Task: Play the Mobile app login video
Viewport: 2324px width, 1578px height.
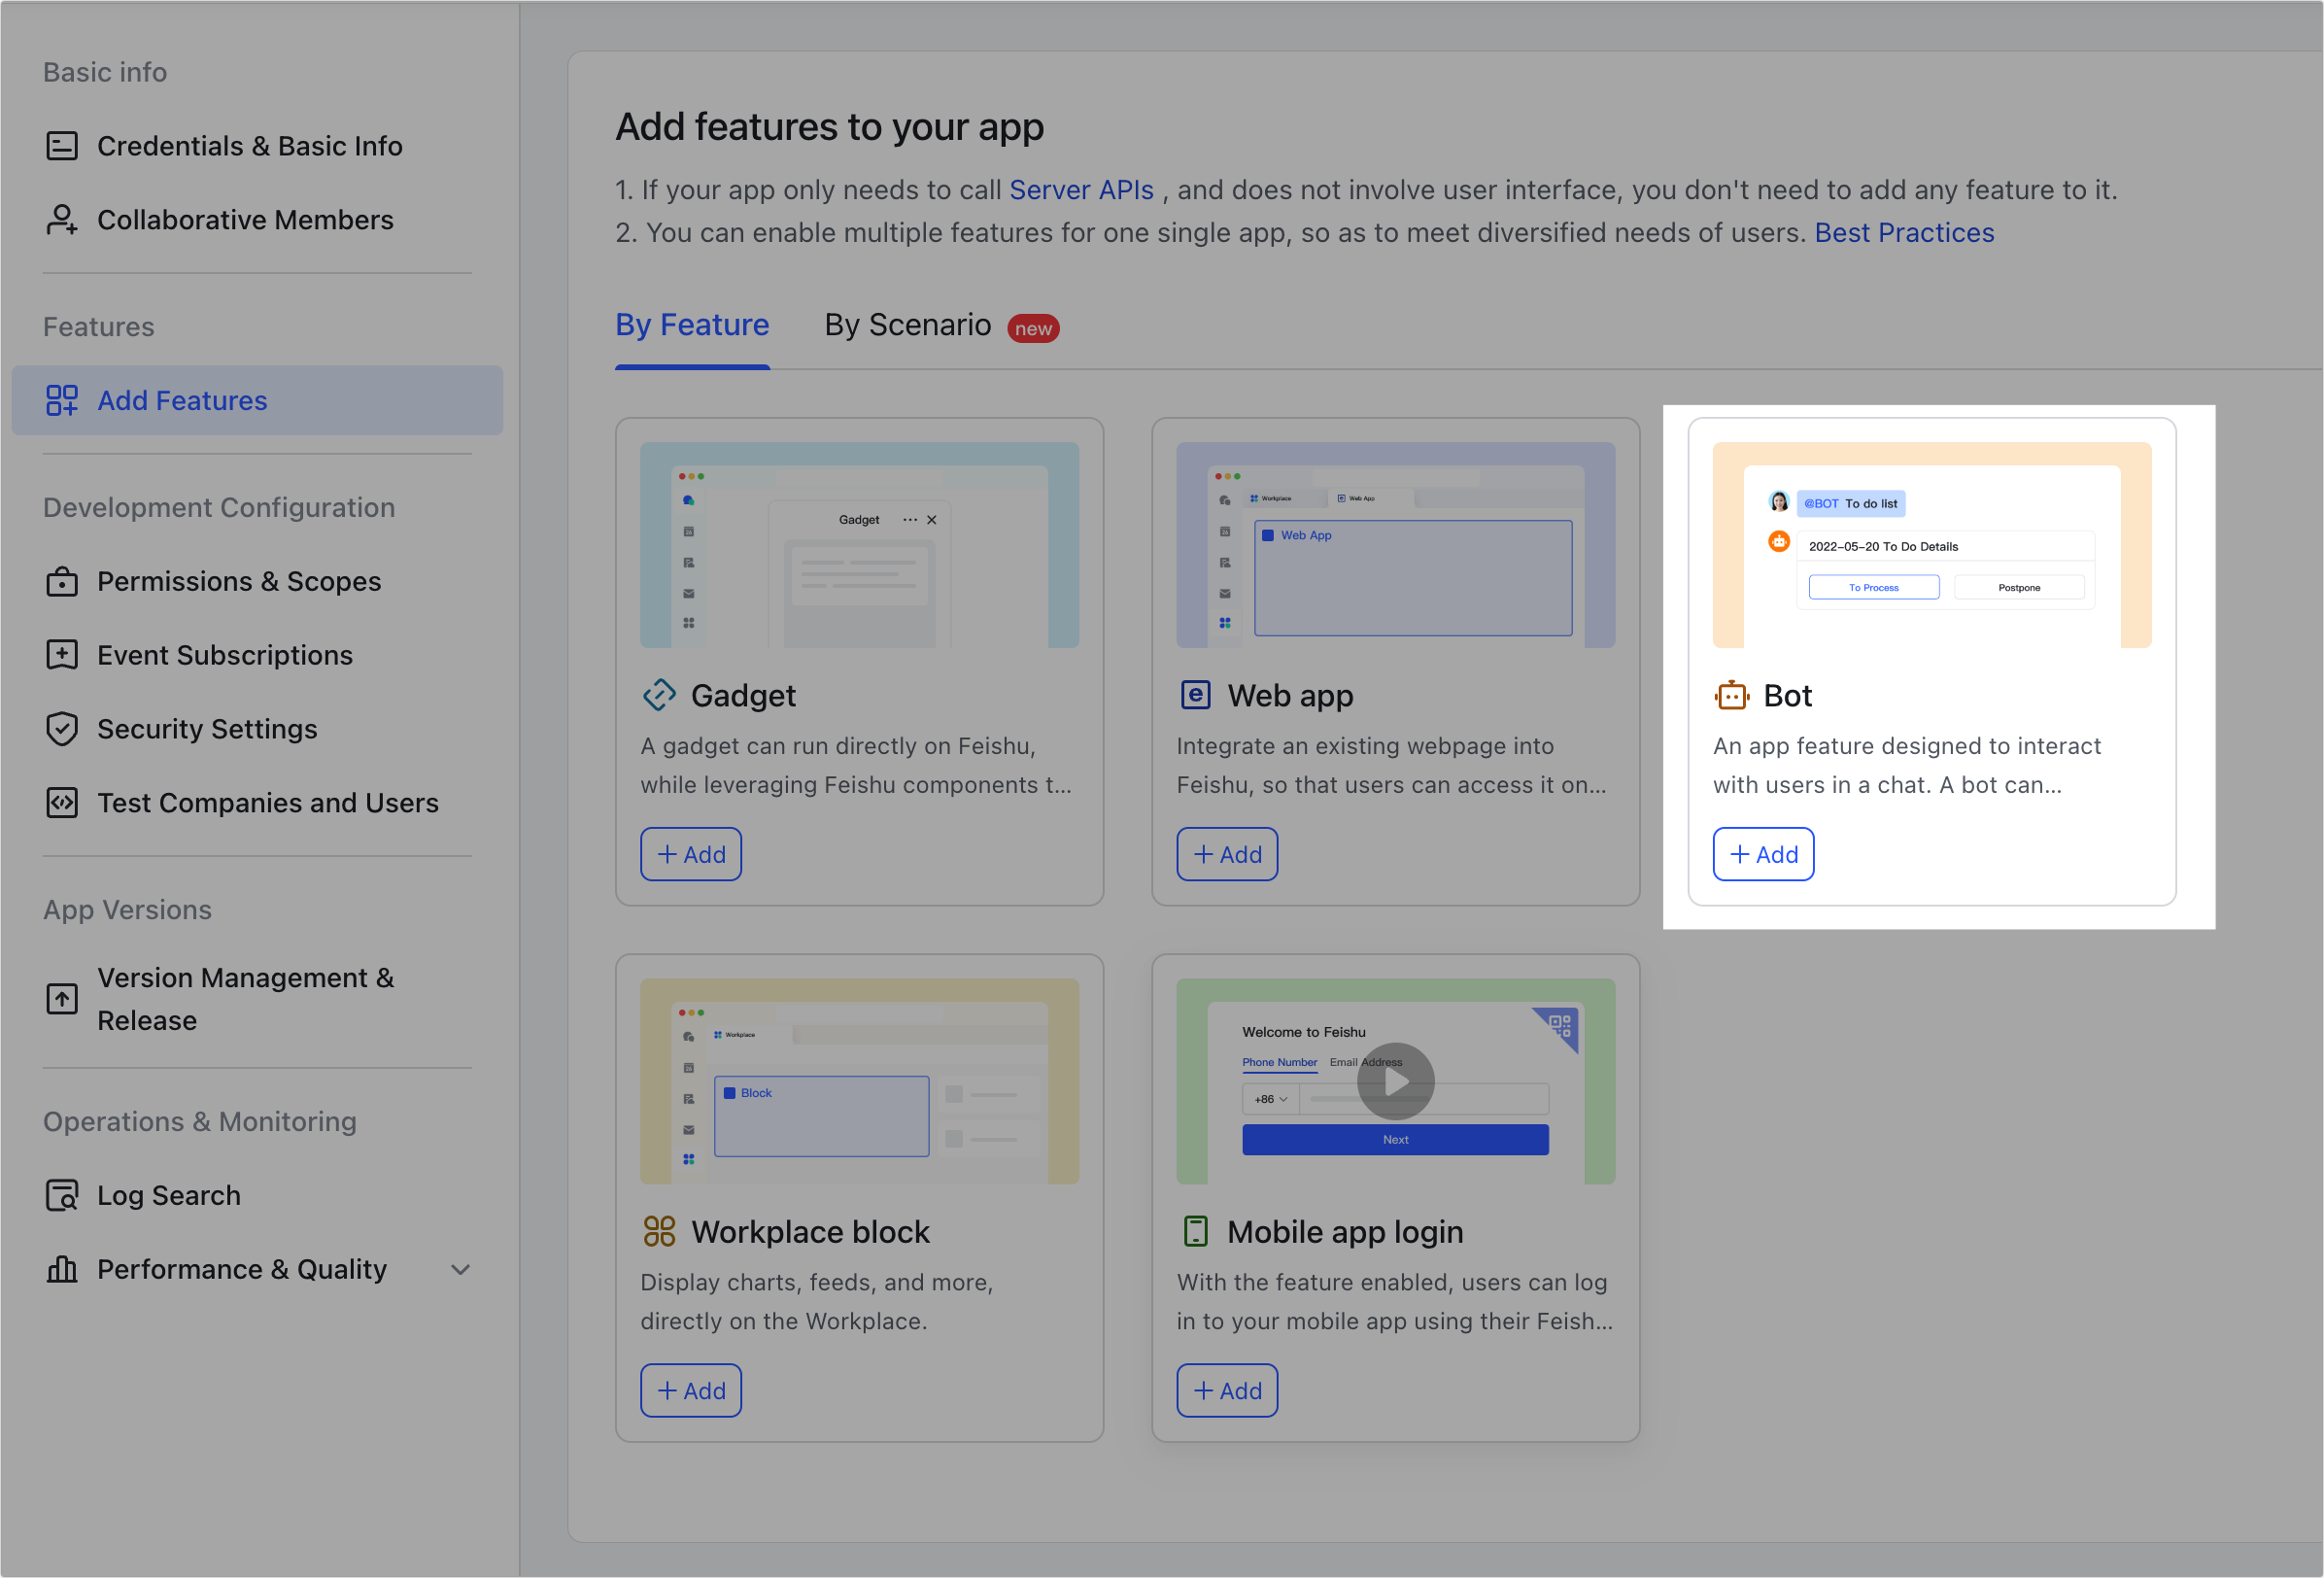Action: click(x=1395, y=1082)
